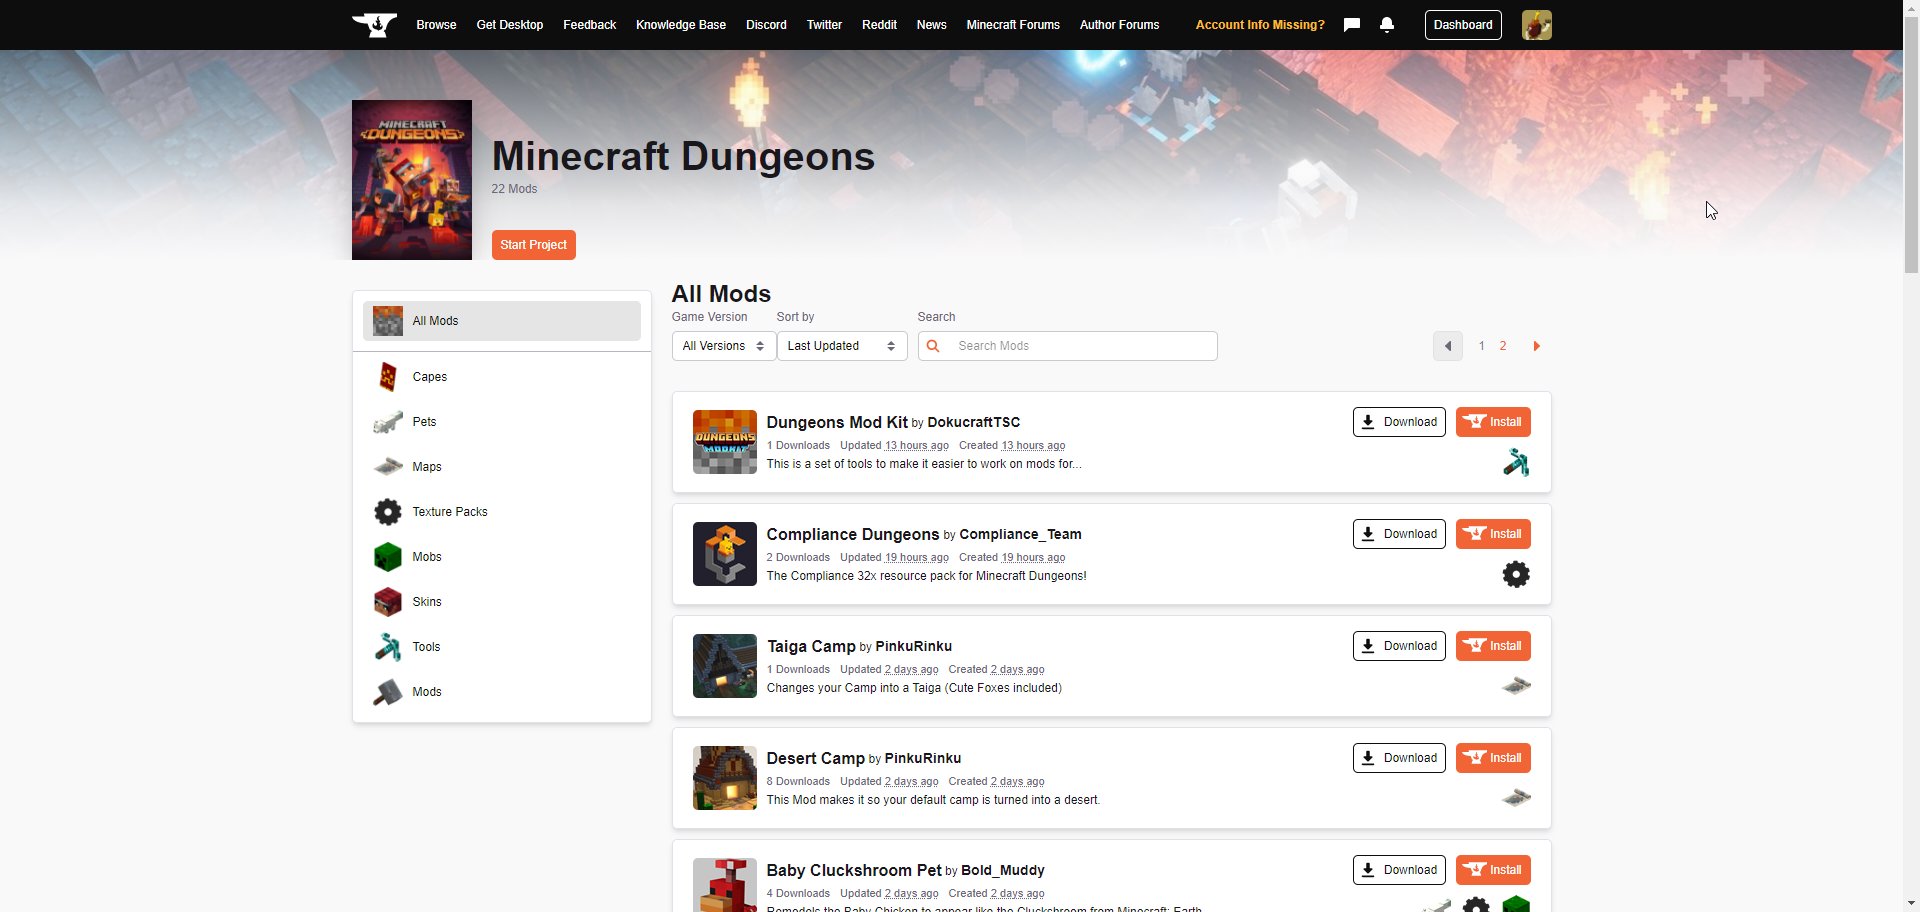Image resolution: width=1920 pixels, height=912 pixels.
Task: Select the Capes category icon
Action: [388, 377]
